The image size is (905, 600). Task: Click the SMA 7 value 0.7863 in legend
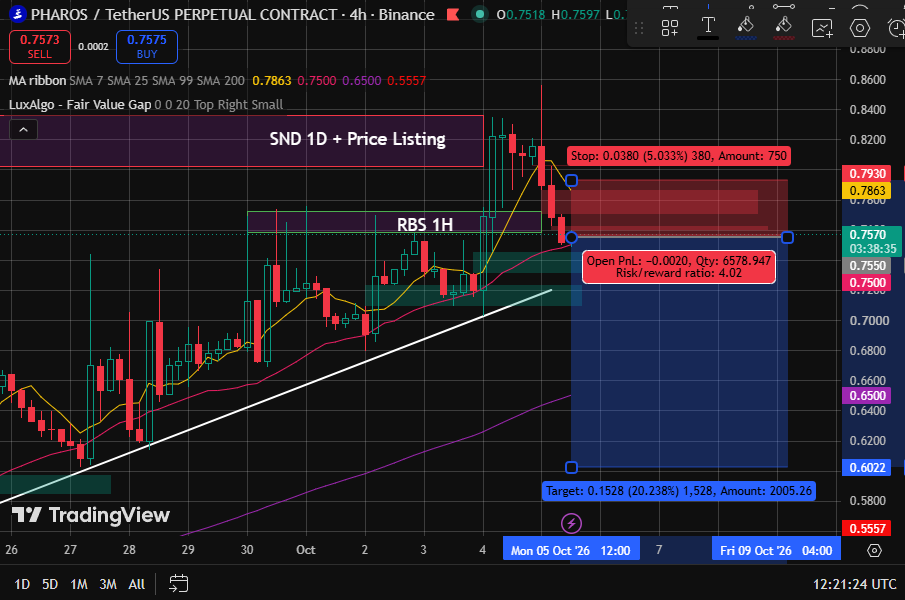(x=272, y=81)
